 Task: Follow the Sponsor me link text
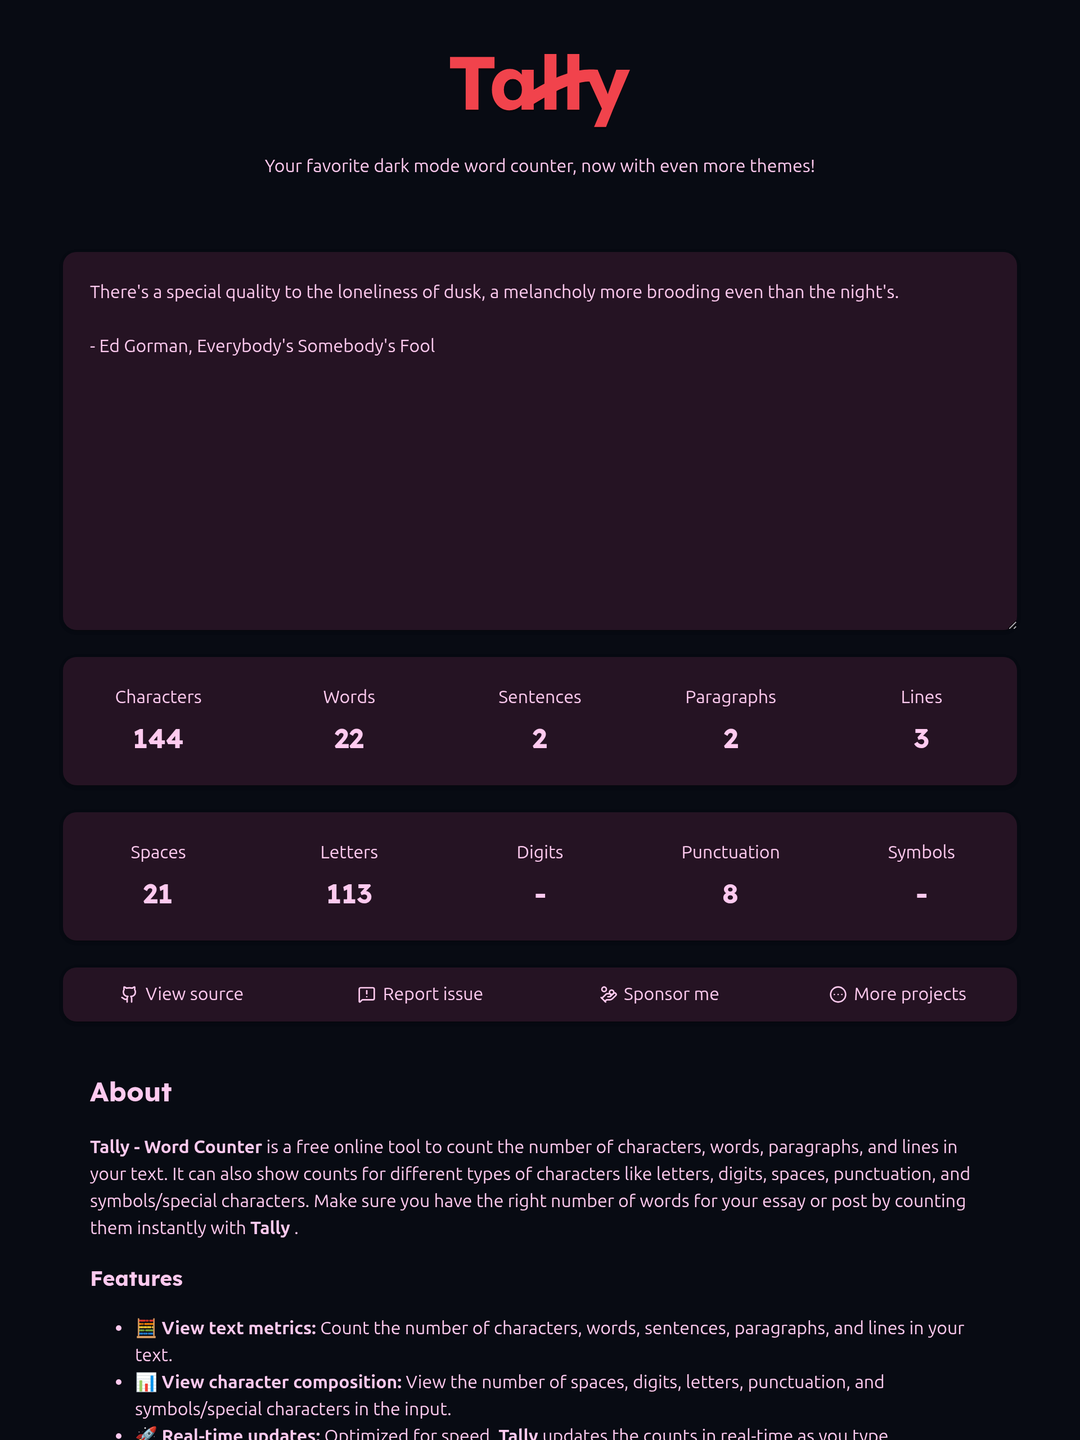[x=671, y=994]
